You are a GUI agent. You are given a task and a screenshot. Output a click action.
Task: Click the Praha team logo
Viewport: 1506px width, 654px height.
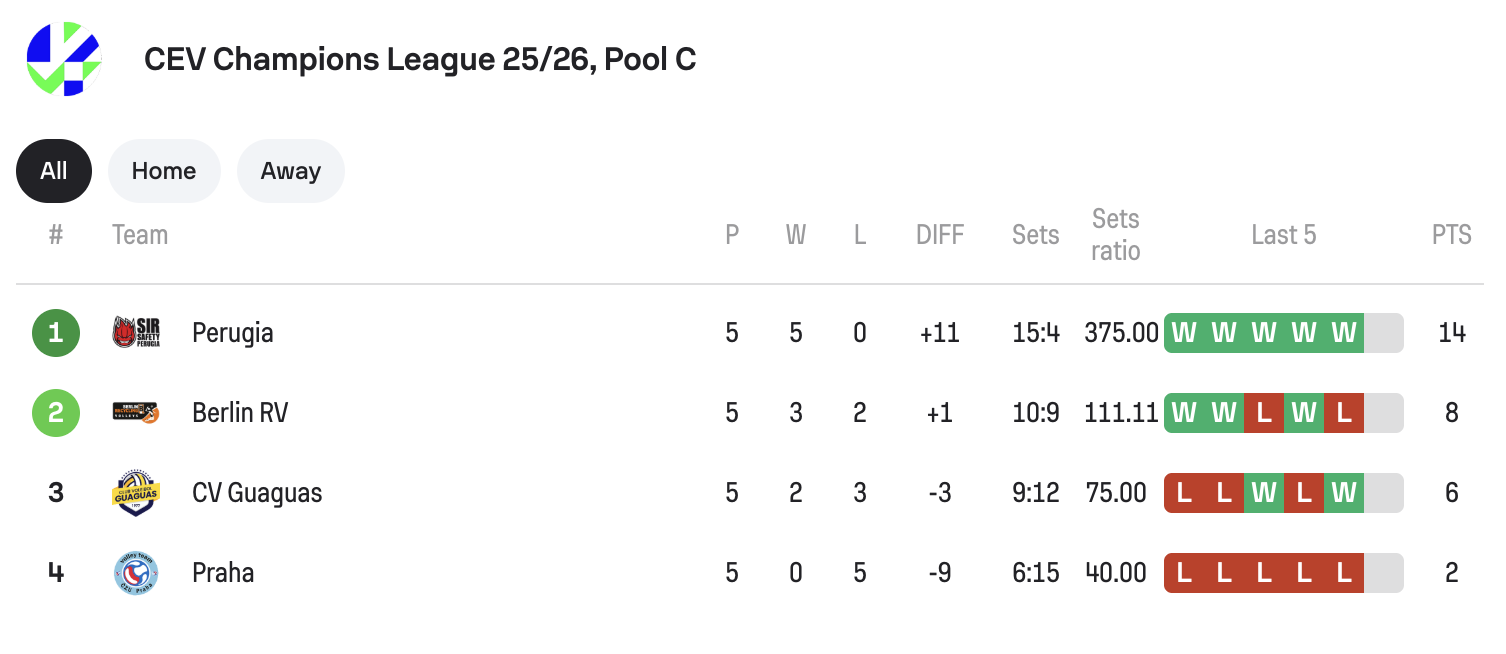[x=136, y=572]
